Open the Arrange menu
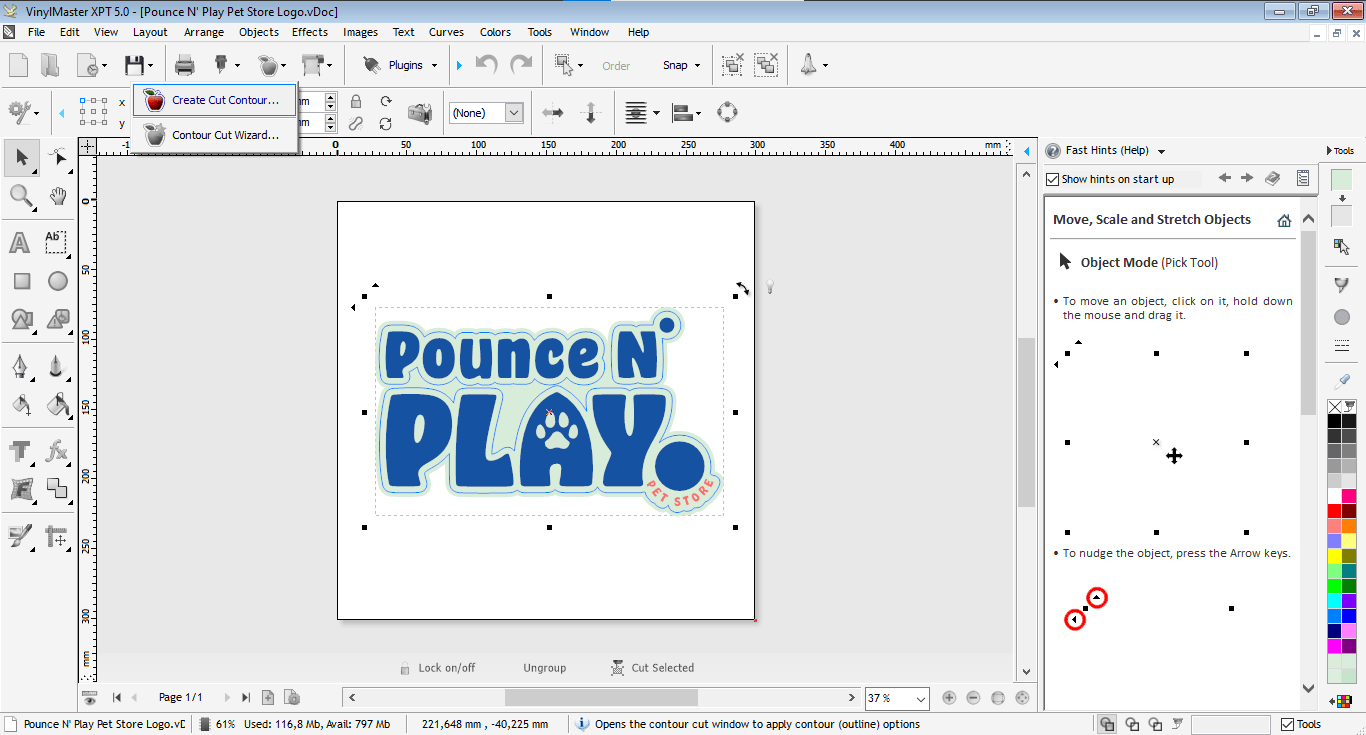The image size is (1366, 735). click(x=204, y=32)
